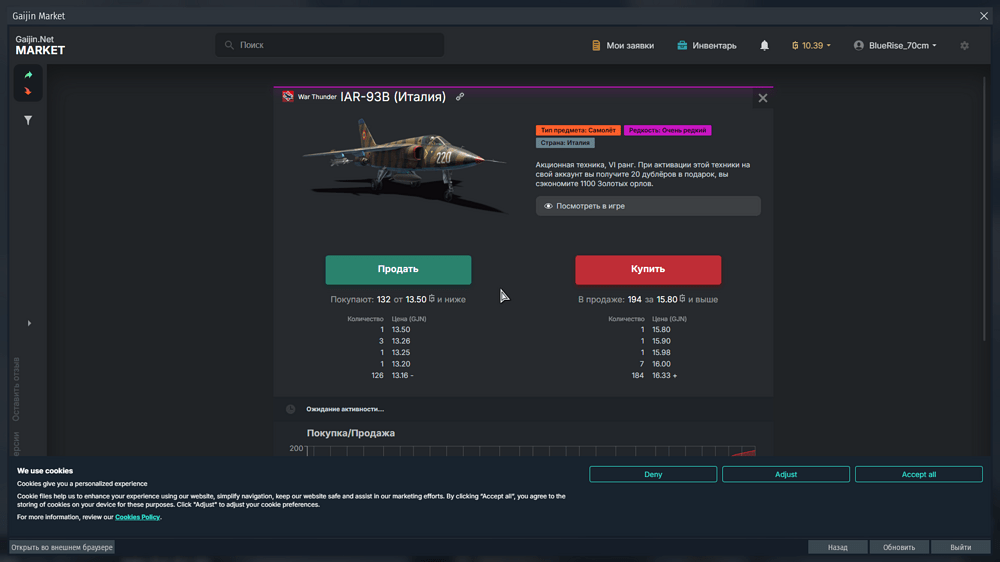1000x562 pixels.
Task: Select buy order price 13.26
Action: click(x=401, y=341)
